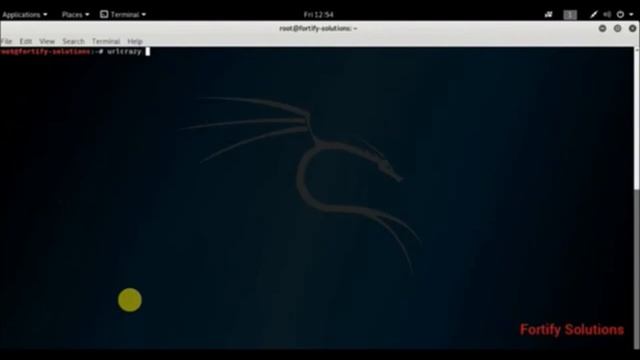The width and height of the screenshot is (640, 360).
Task: Open the Places menu in top bar
Action: coord(75,15)
